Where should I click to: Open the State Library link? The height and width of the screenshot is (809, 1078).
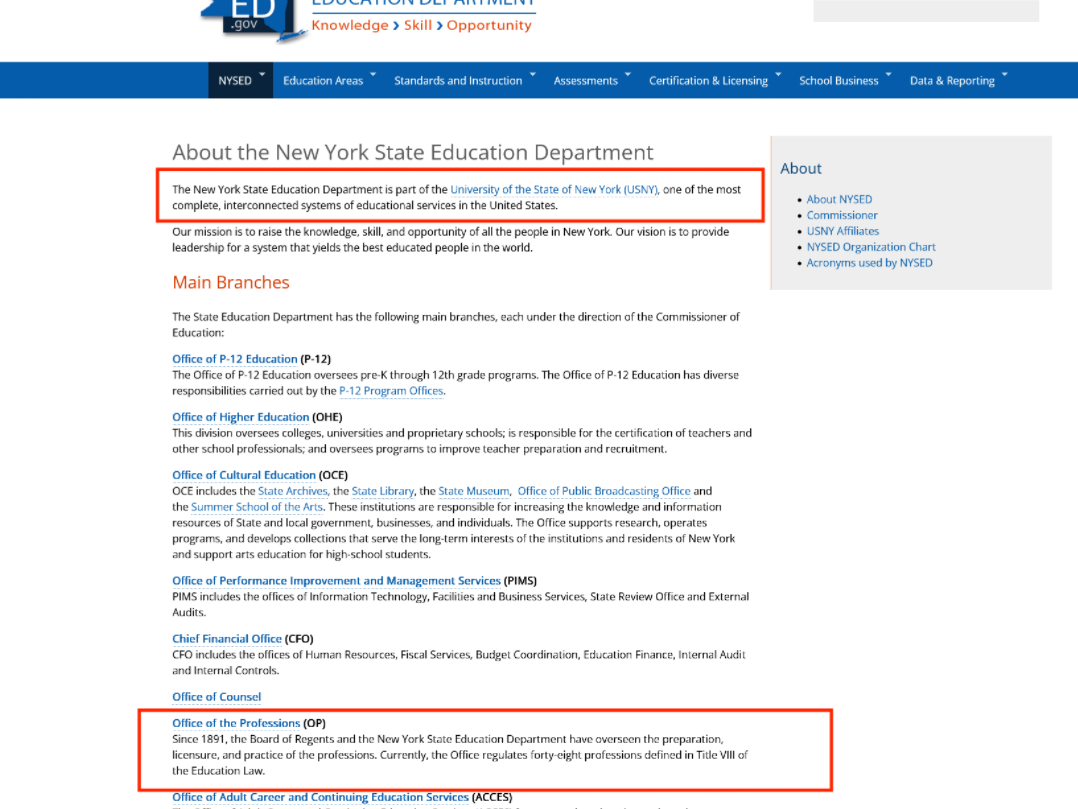click(x=383, y=491)
